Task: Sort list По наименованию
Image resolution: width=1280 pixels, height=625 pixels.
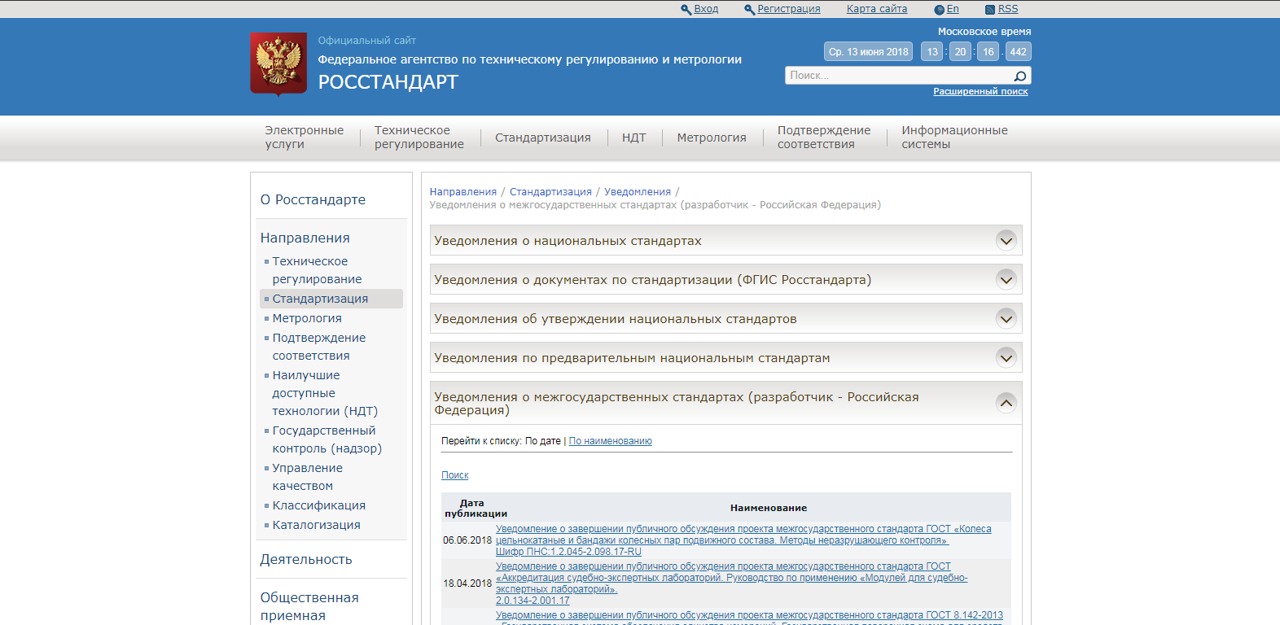Action: 610,441
